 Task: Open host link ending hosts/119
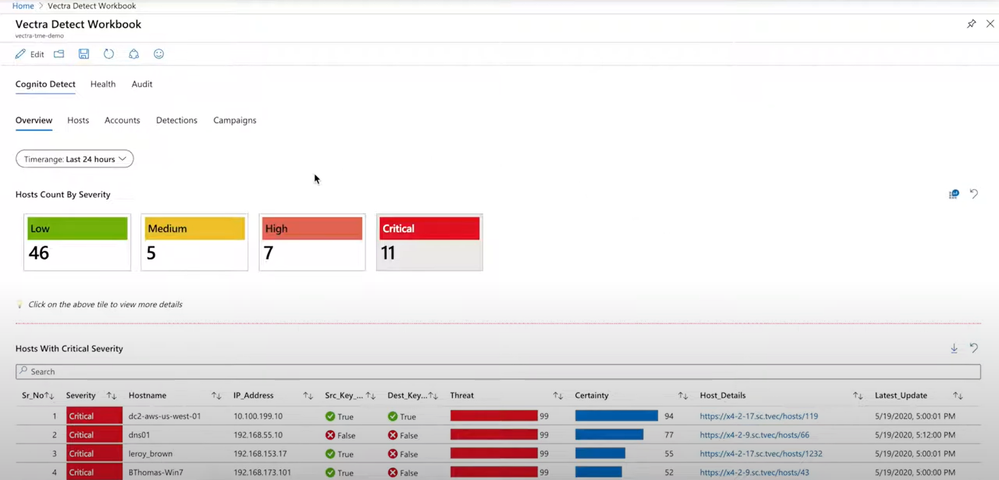pos(759,416)
